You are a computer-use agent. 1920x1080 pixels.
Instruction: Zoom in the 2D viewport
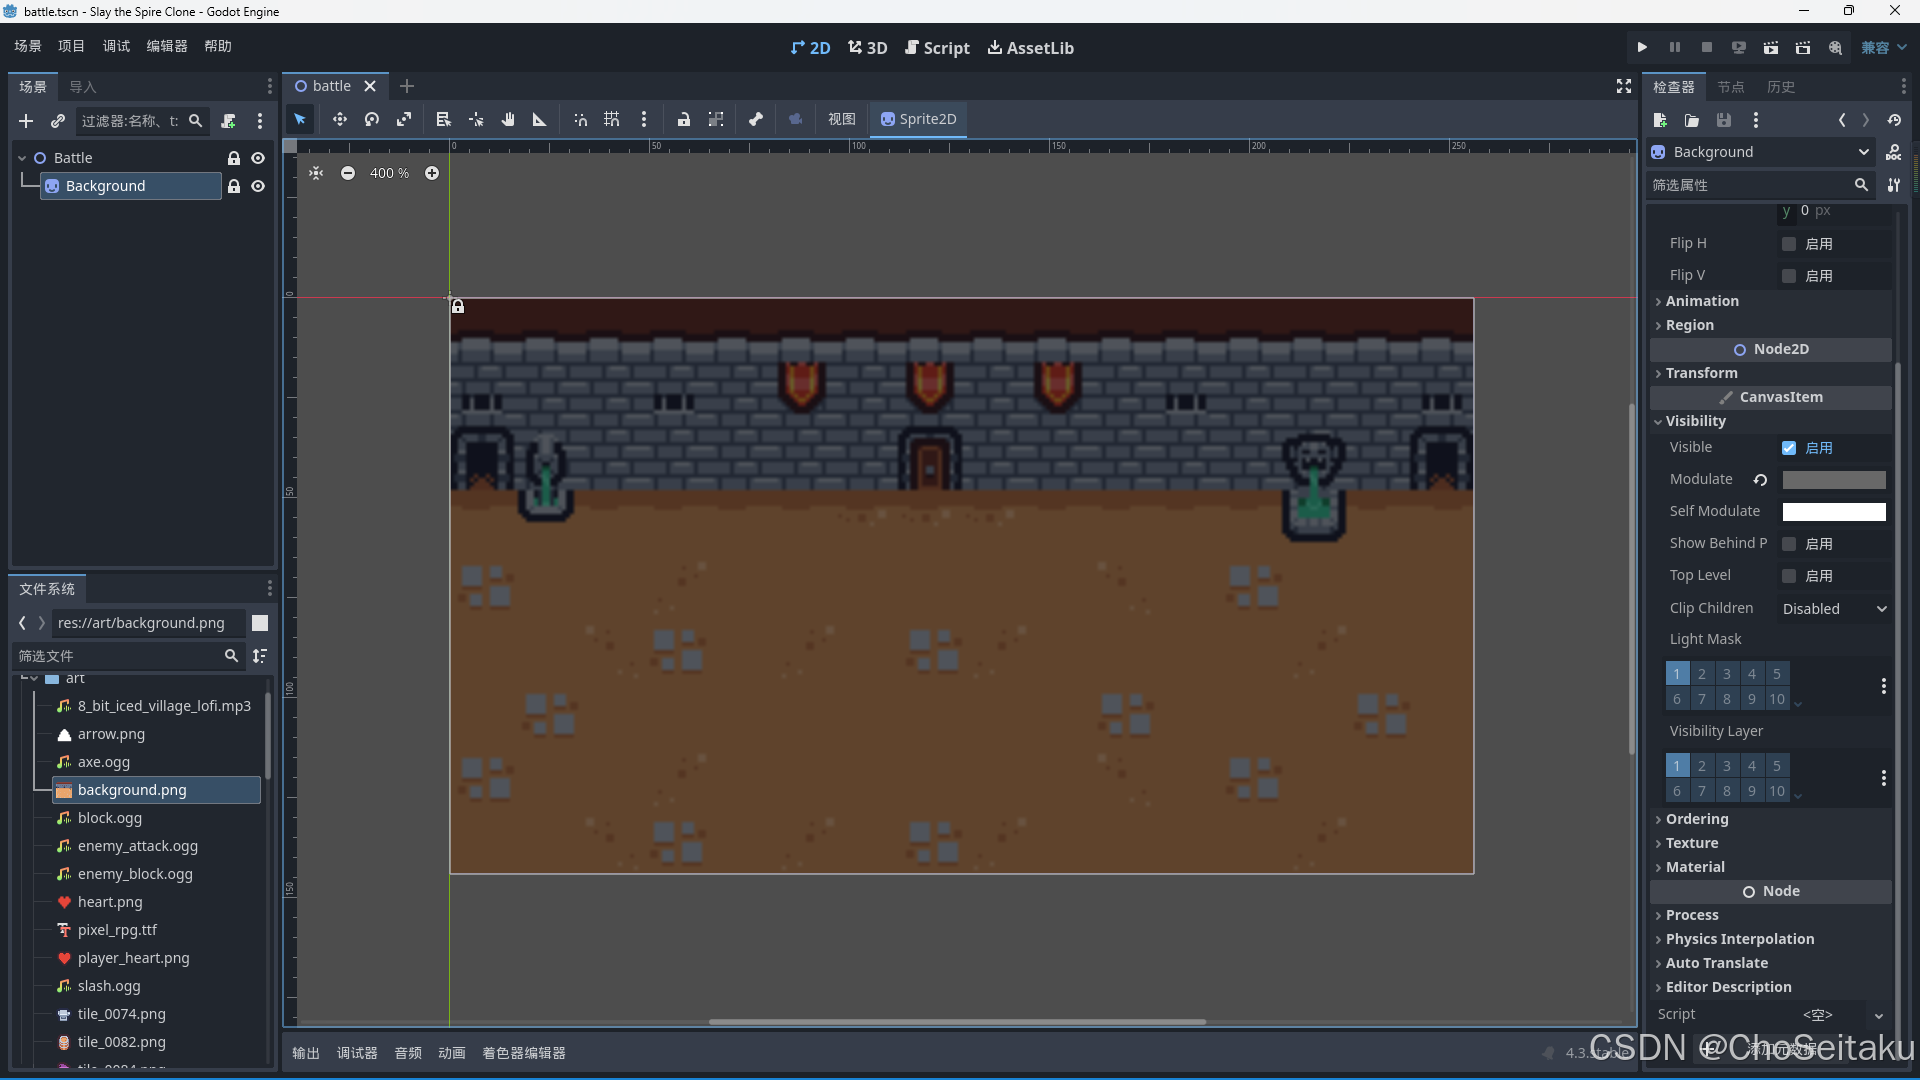click(x=432, y=173)
